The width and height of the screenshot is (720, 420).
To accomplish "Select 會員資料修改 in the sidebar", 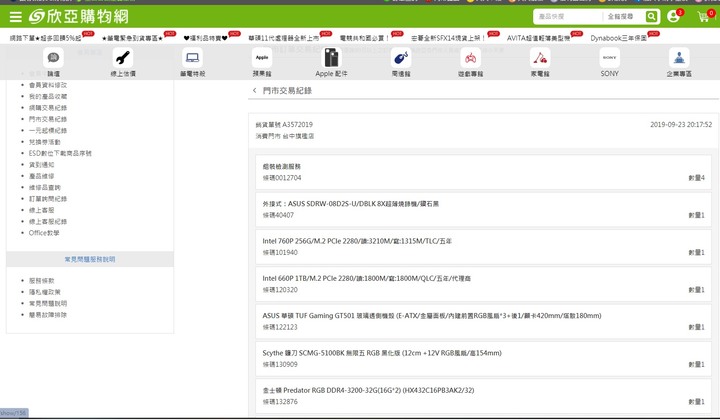I will tap(48, 85).
